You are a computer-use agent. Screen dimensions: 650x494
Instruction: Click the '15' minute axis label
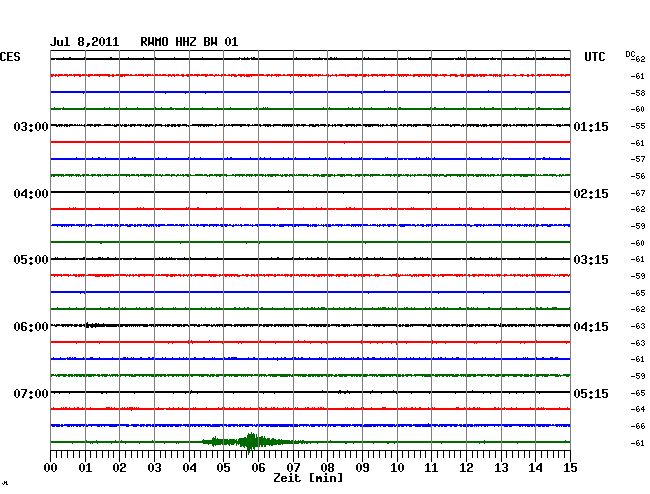[x=570, y=468]
